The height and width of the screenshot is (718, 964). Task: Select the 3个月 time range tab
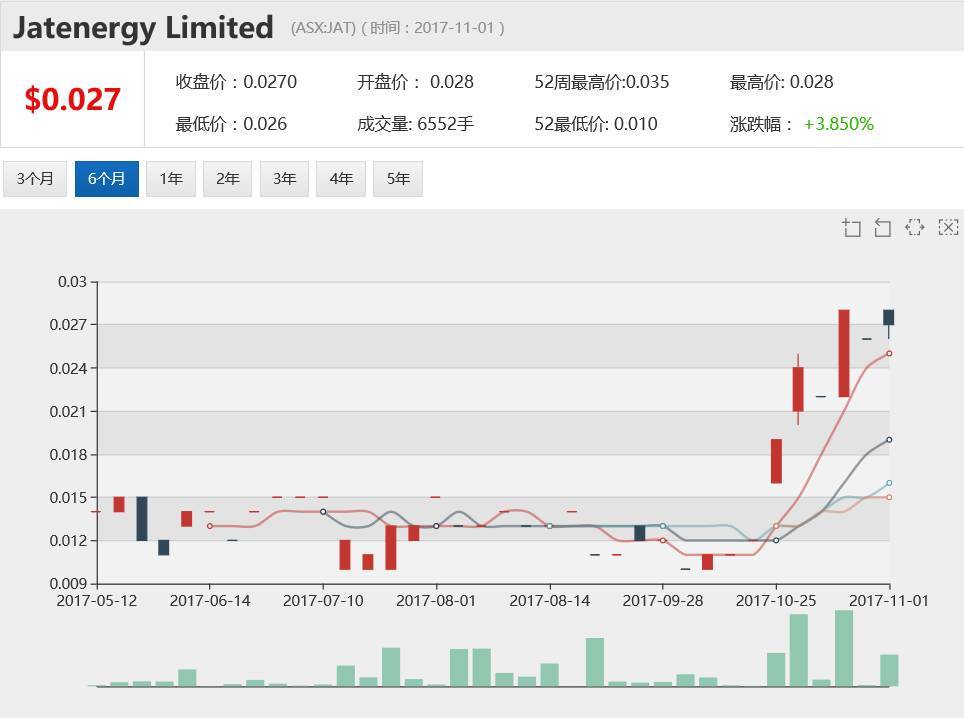(x=35, y=179)
